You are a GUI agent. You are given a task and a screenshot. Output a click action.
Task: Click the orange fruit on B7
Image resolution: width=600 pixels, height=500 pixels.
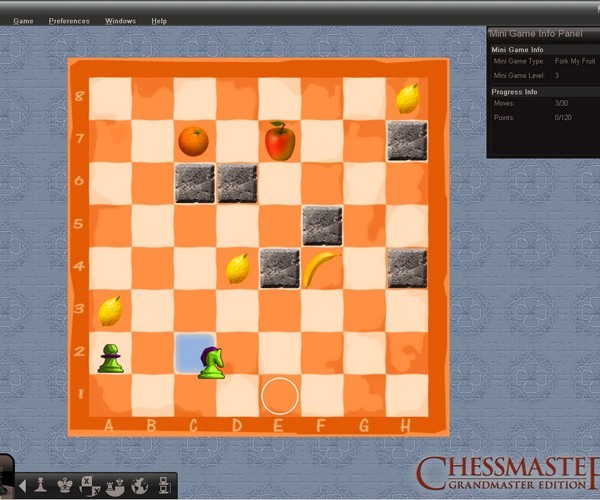click(x=193, y=141)
